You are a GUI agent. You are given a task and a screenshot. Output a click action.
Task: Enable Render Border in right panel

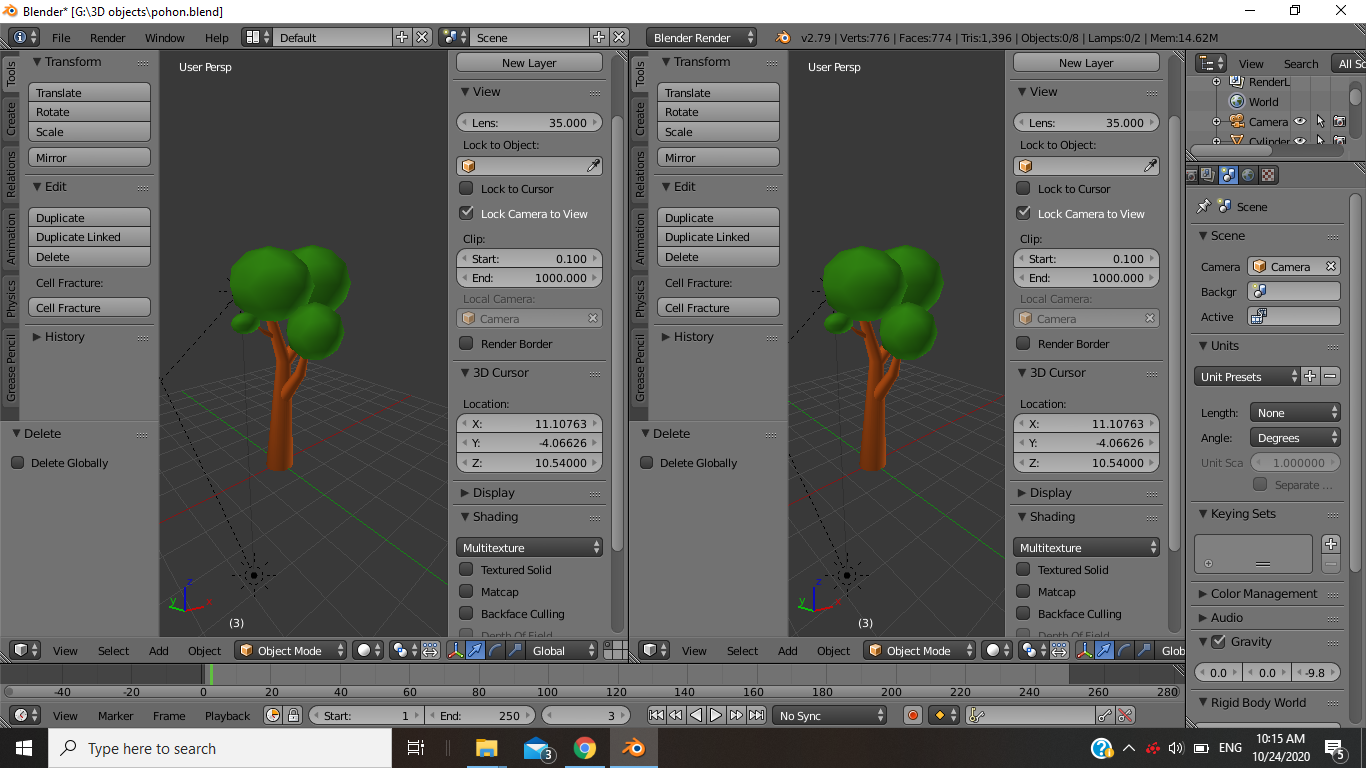(x=1023, y=343)
